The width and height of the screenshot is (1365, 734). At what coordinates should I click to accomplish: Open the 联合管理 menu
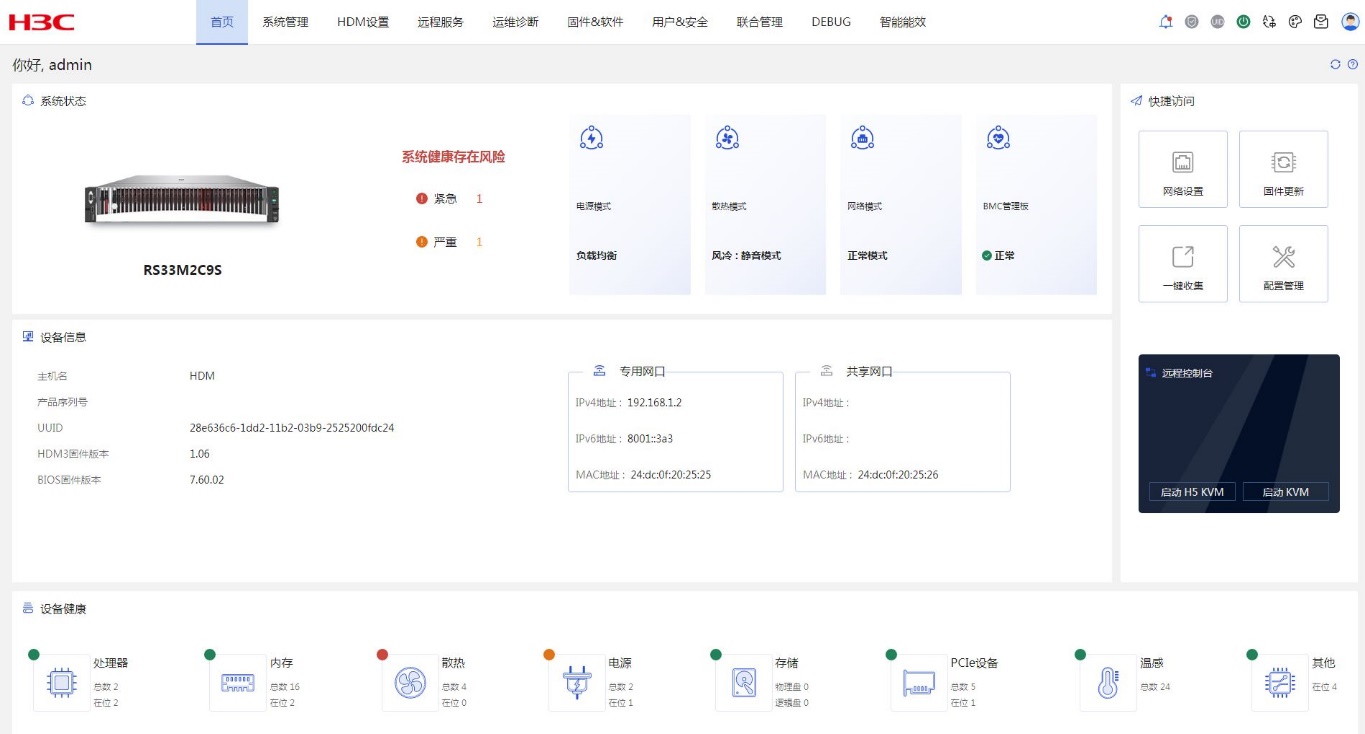[x=760, y=22]
